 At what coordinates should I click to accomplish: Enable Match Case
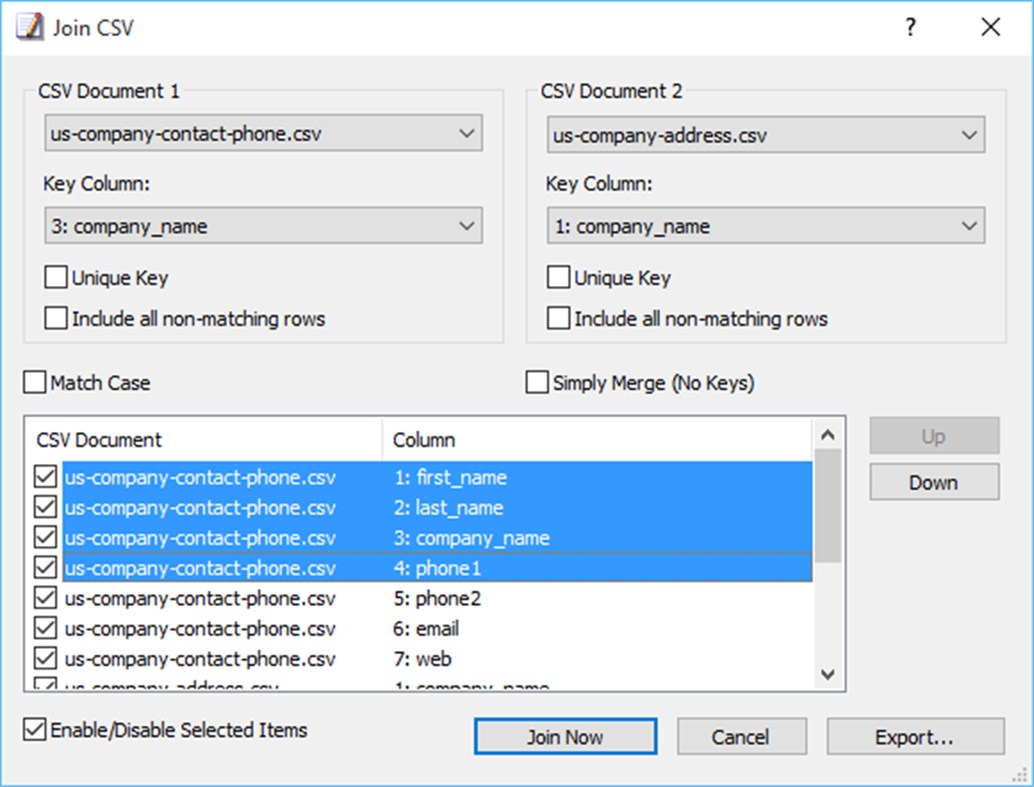[x=34, y=382]
